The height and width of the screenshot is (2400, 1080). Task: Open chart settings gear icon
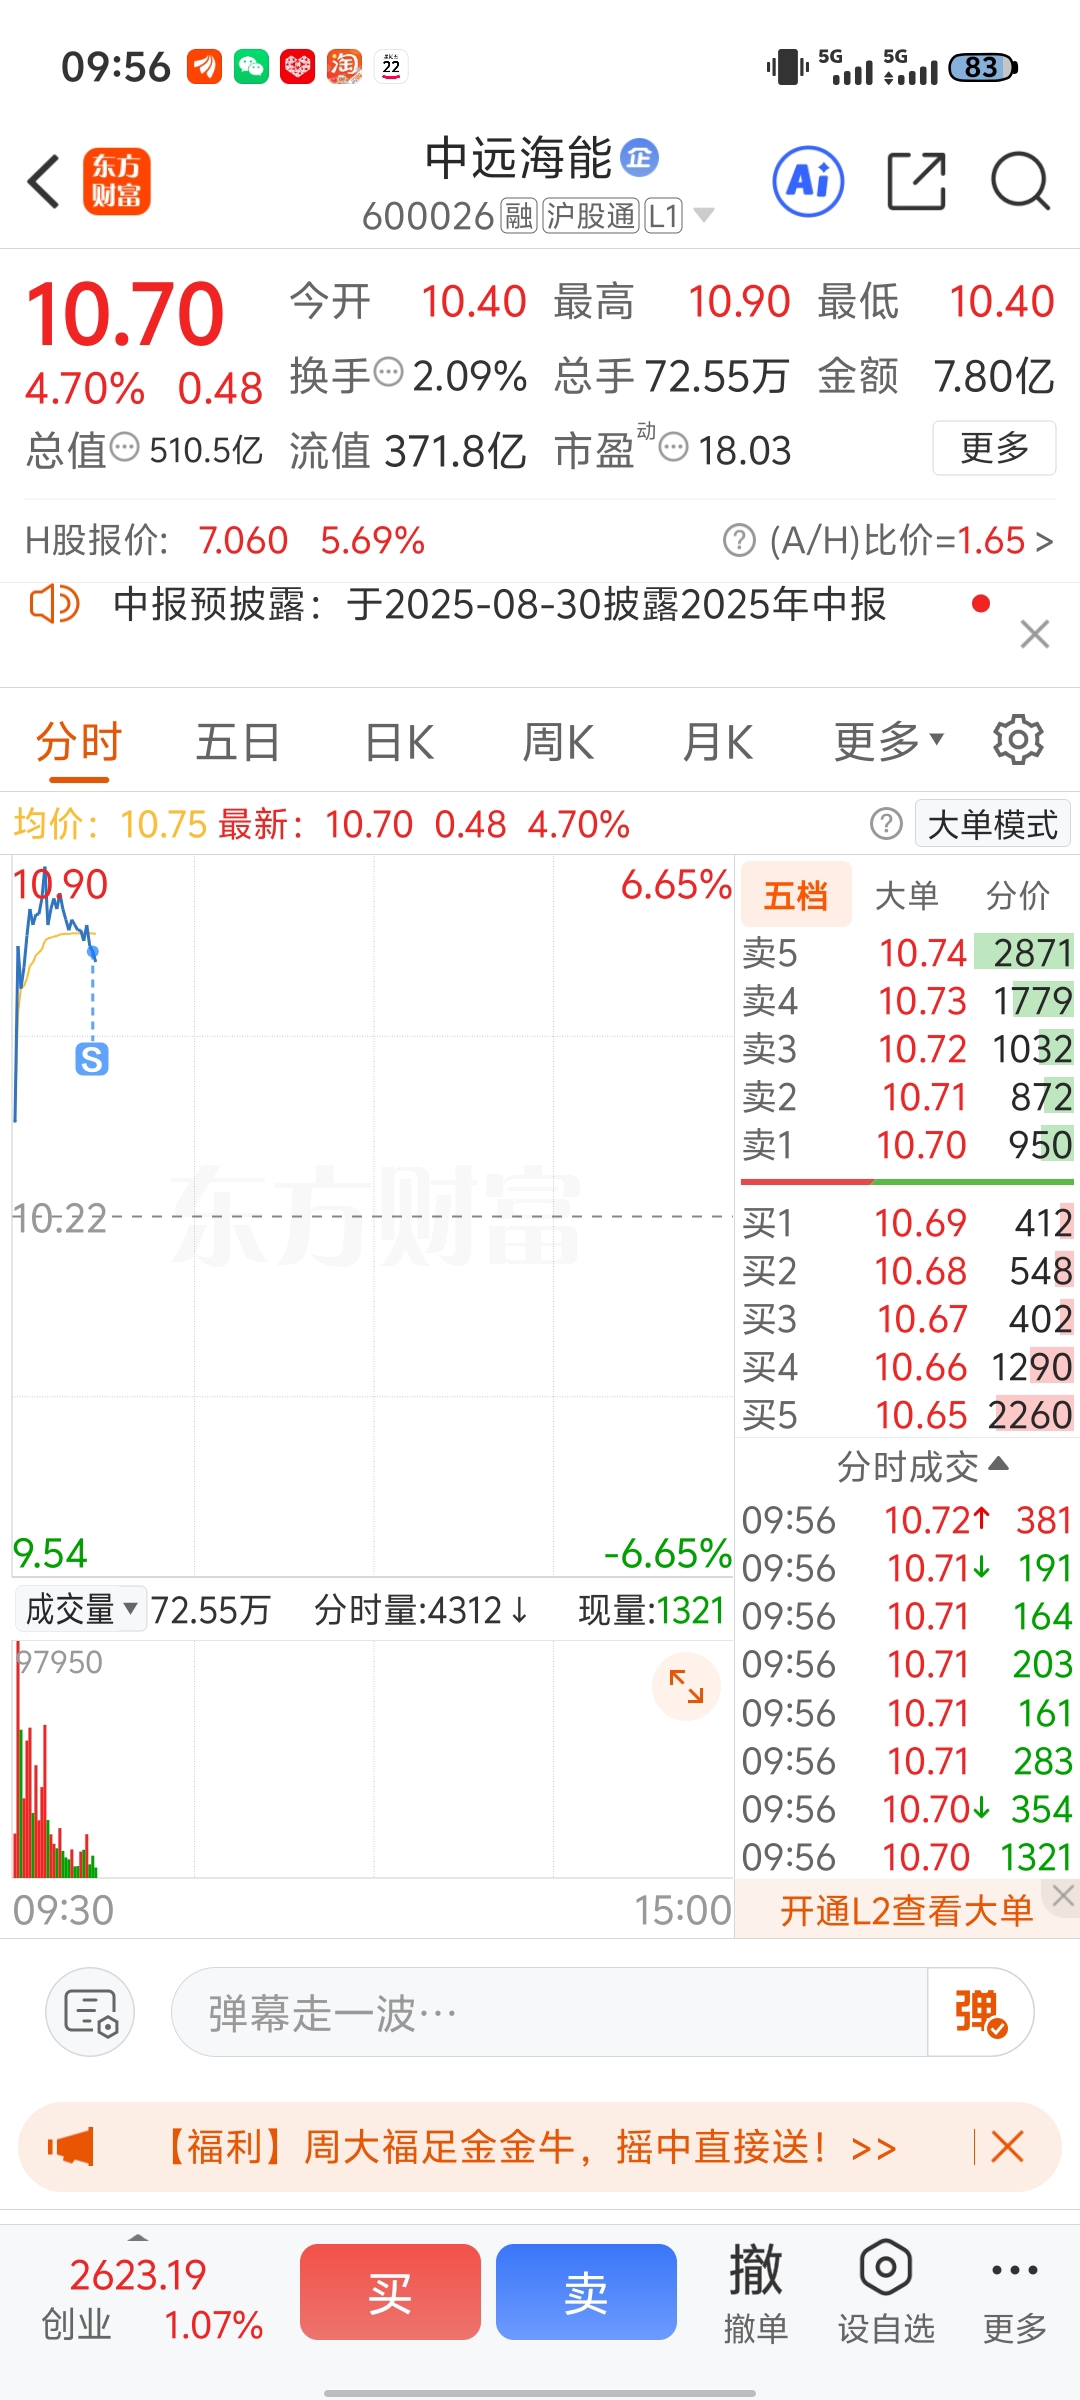[1018, 740]
